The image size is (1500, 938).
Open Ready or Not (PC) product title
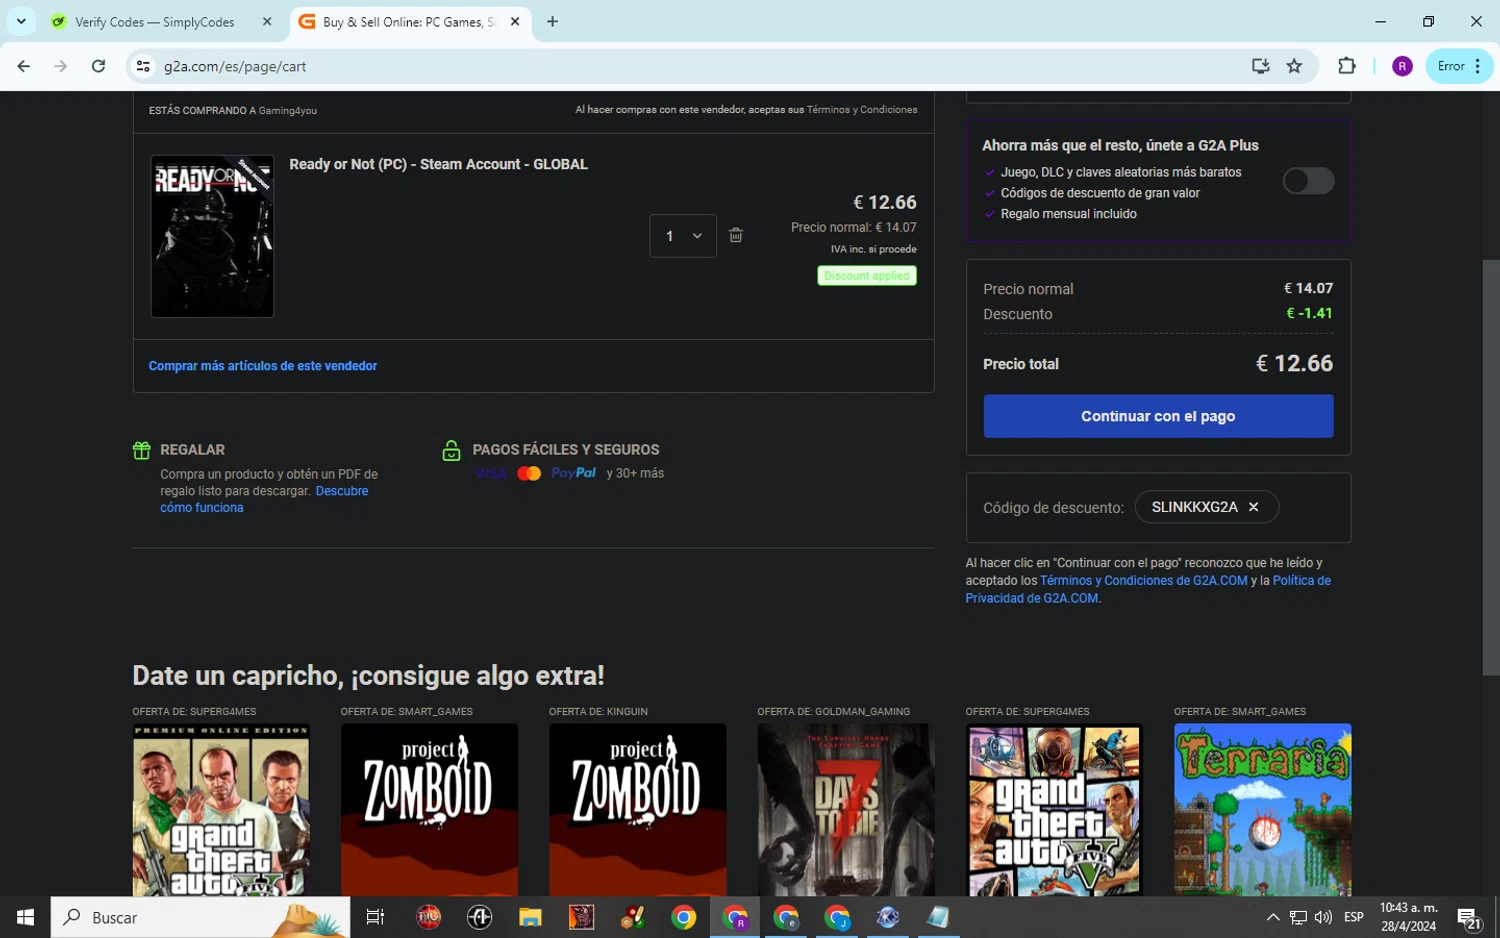pos(438,164)
